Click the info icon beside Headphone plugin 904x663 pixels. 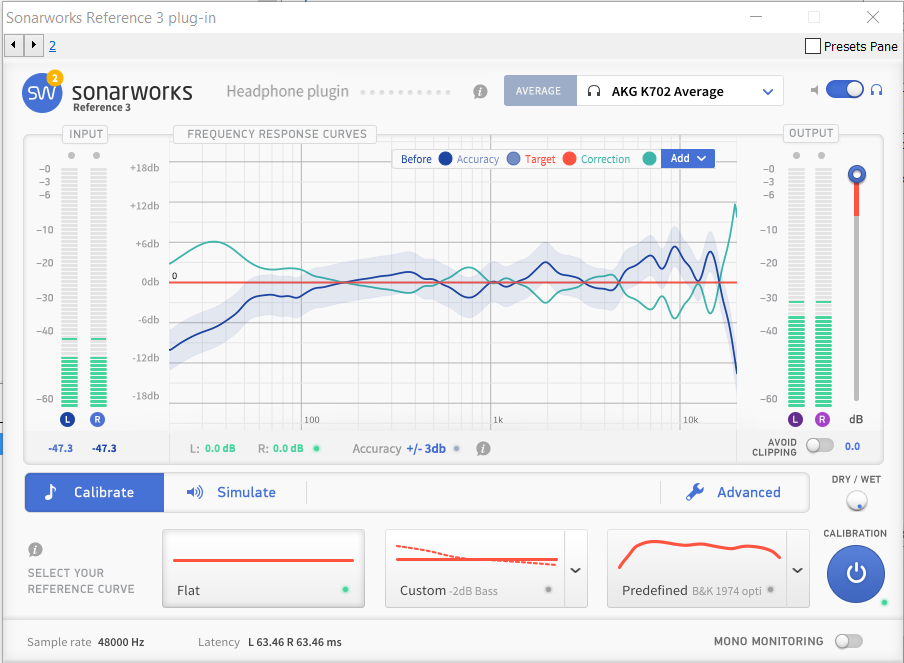[x=480, y=91]
